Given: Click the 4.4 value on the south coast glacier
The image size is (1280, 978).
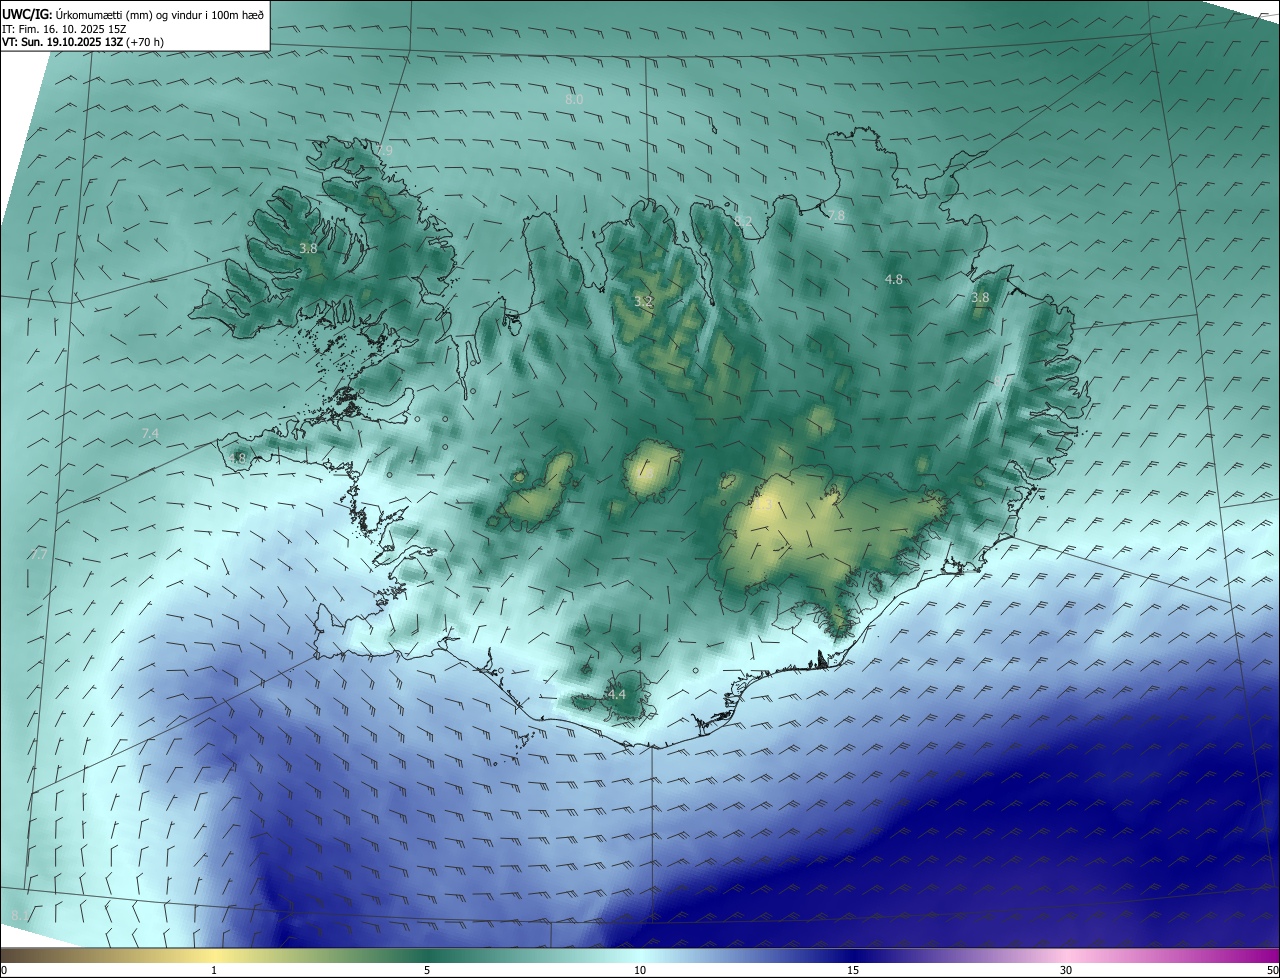Looking at the screenshot, I should [x=616, y=694].
